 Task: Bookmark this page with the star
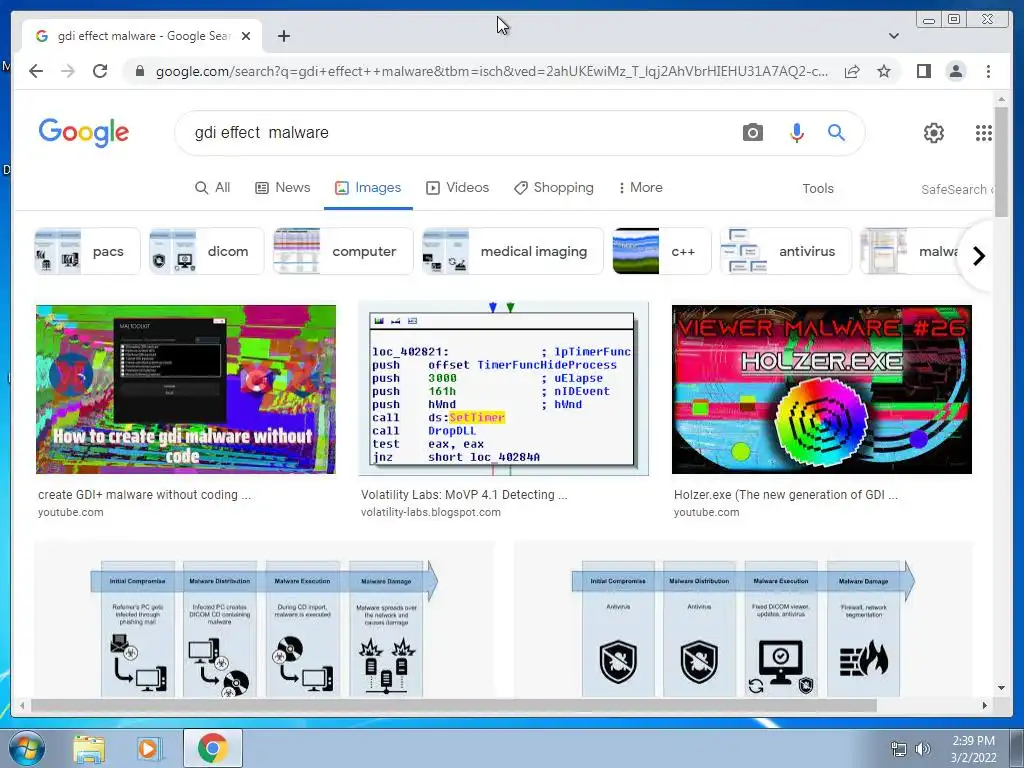(884, 71)
